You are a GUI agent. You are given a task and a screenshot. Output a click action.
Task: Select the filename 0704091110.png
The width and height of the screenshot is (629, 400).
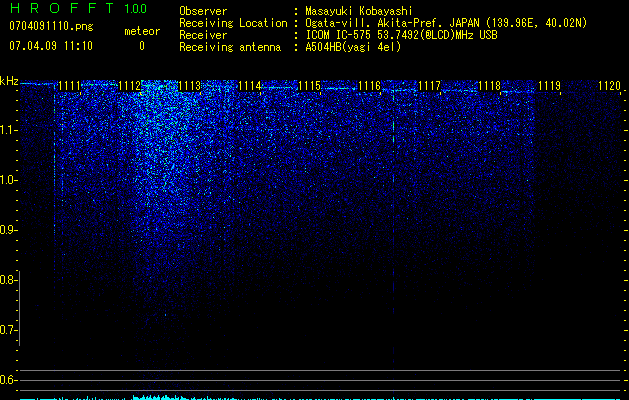[51, 26]
